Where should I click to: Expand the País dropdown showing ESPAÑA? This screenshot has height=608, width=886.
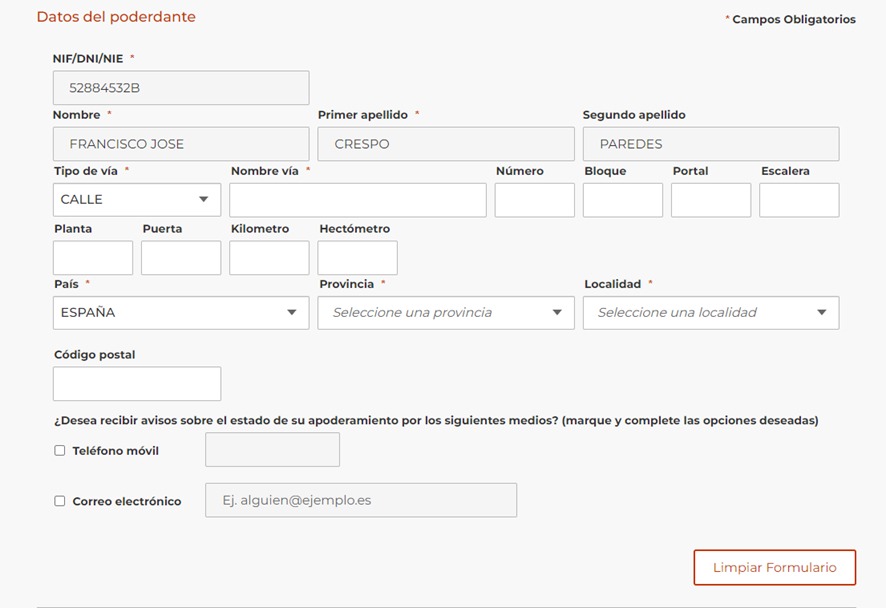pyautogui.click(x=181, y=313)
